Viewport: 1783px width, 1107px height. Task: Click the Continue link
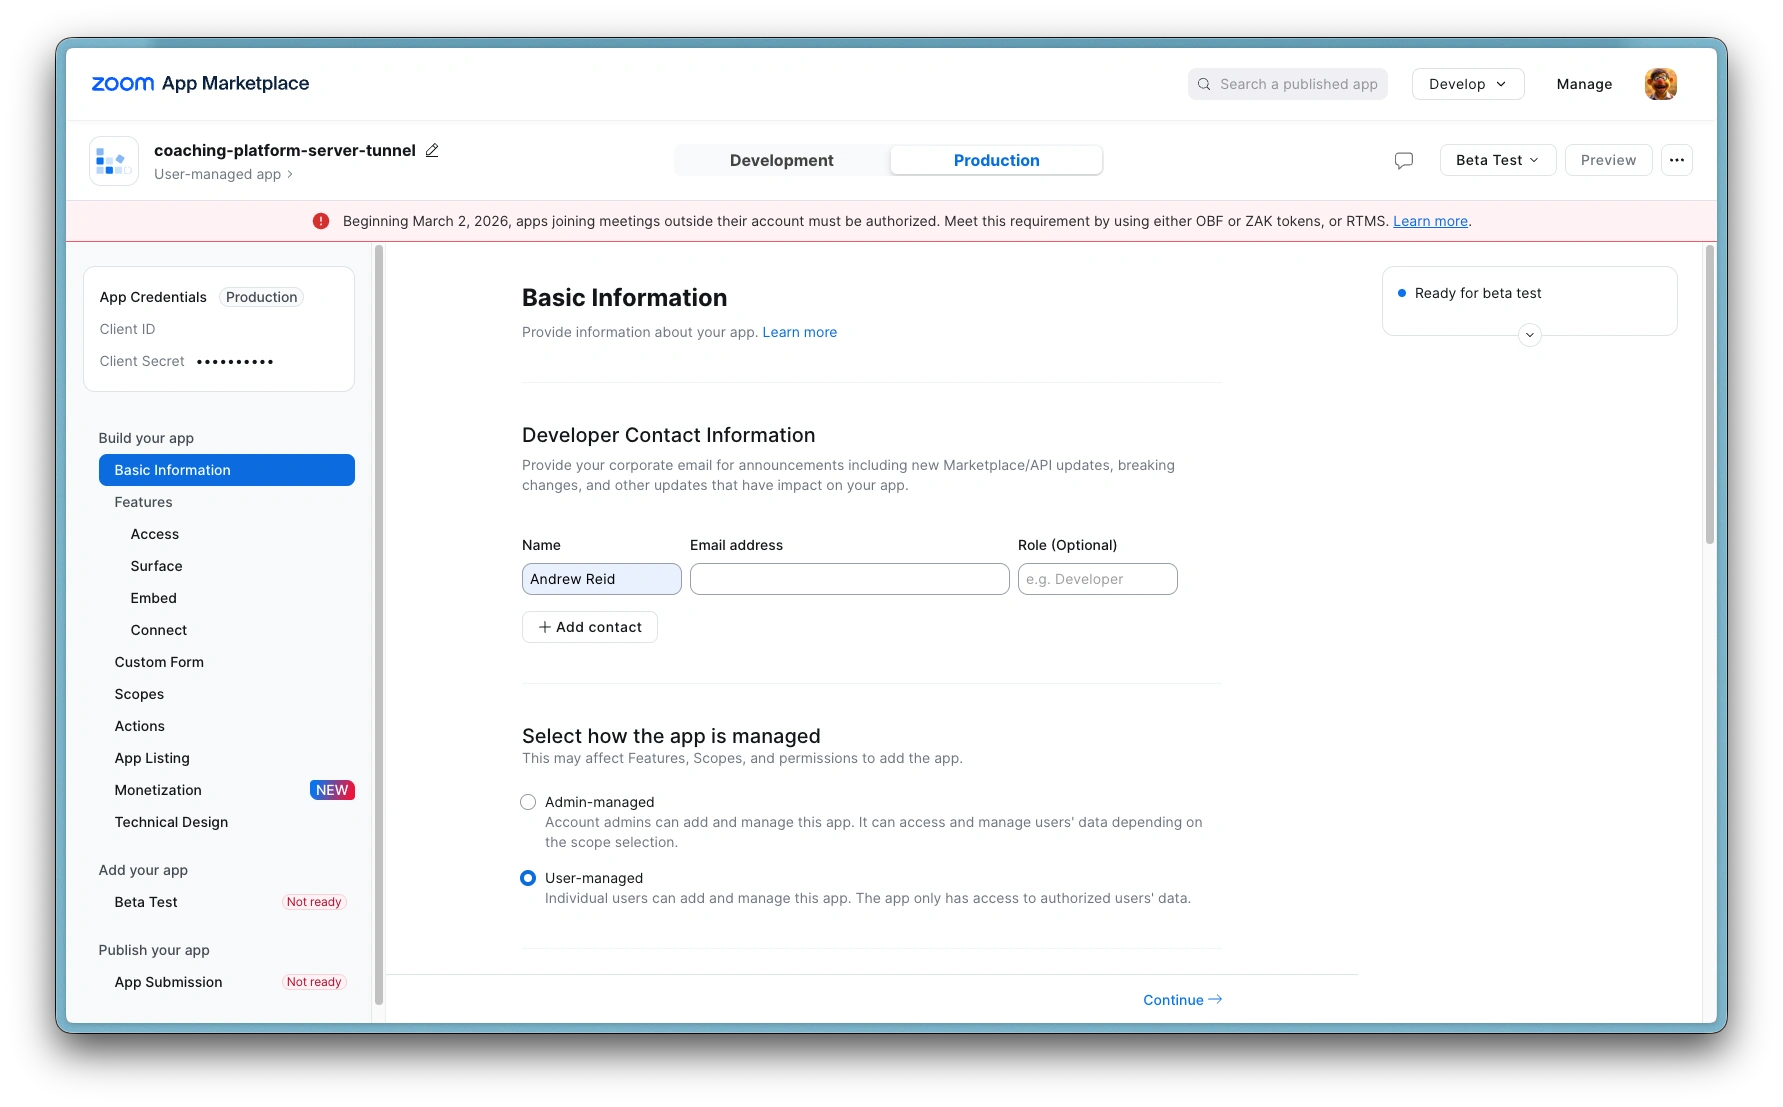[x=1182, y=1000]
